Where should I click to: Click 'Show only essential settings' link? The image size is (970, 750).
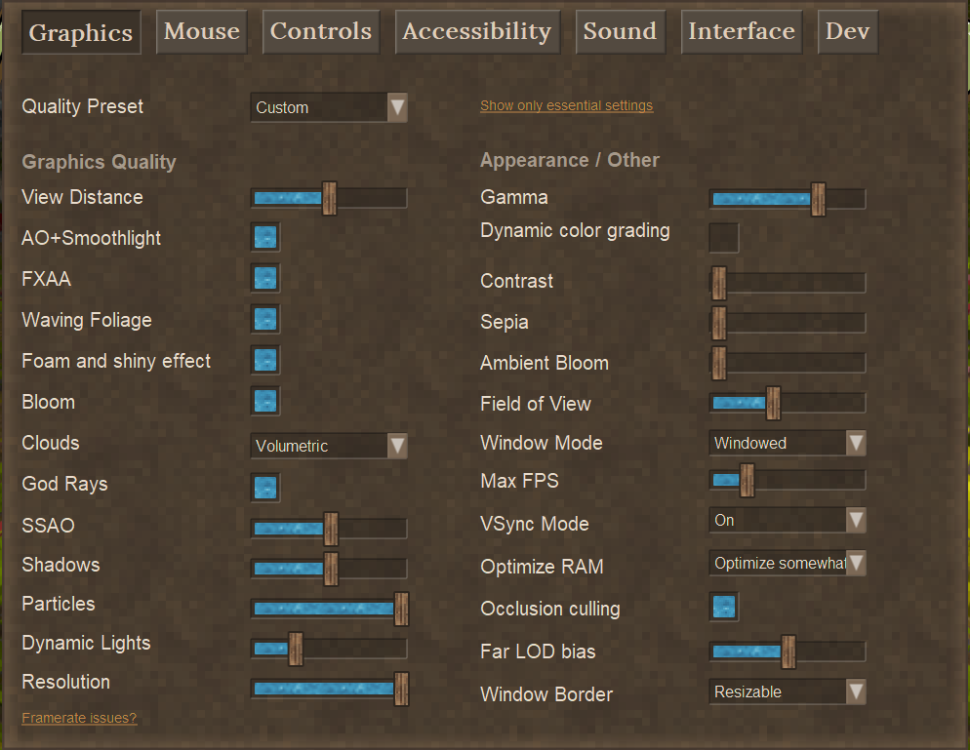(567, 106)
